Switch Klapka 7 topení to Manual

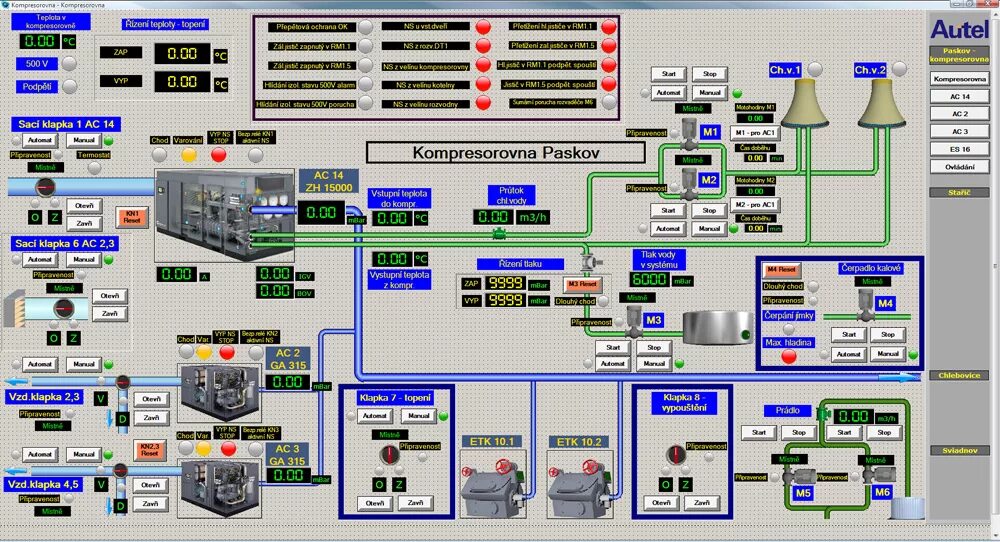418,415
